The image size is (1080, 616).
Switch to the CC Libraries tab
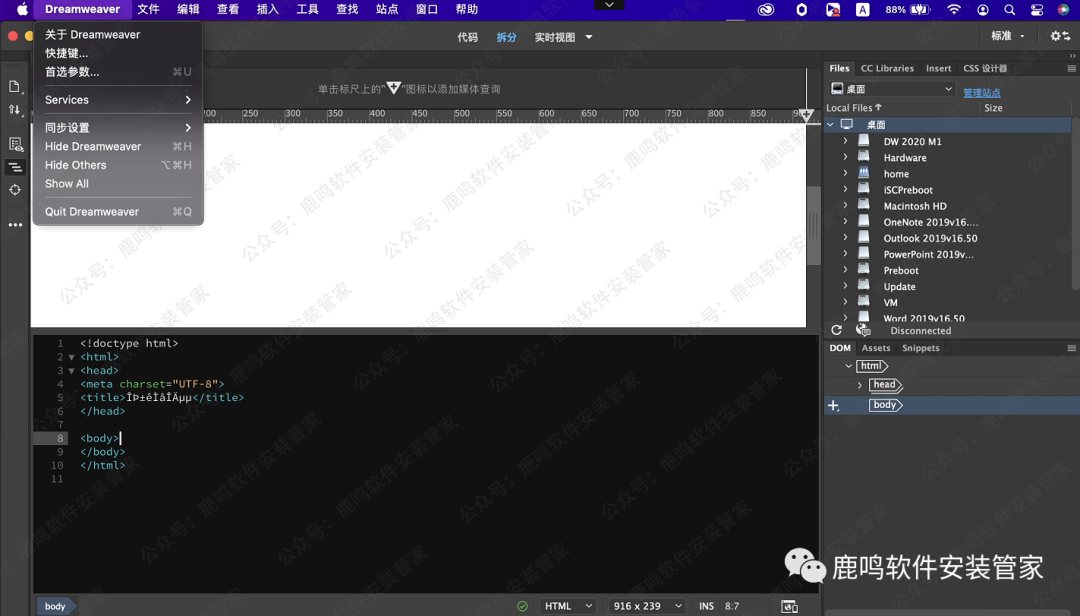(x=887, y=69)
